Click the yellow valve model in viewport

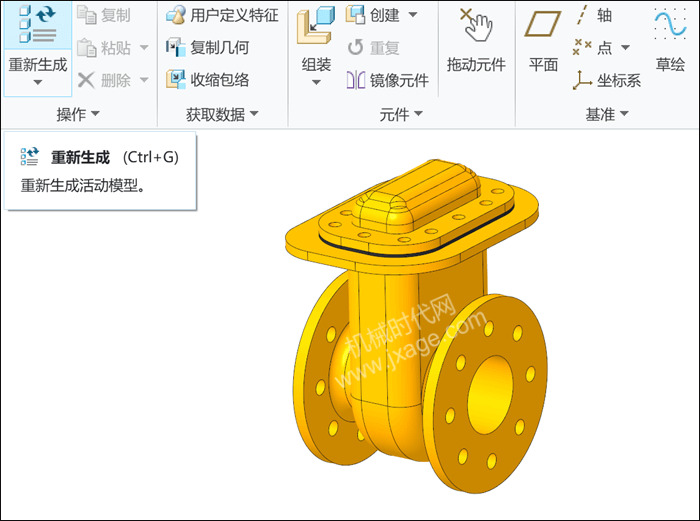point(415,326)
